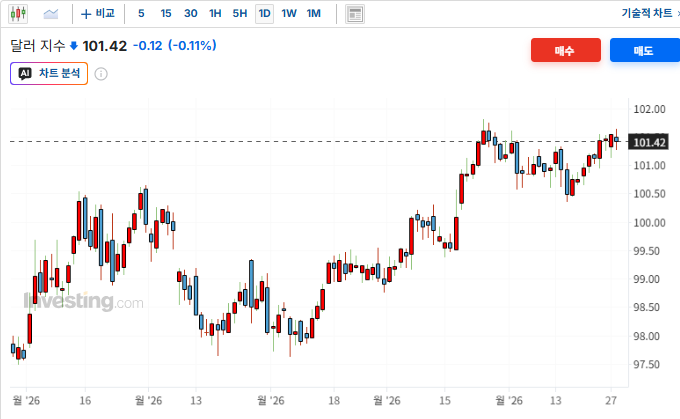Open the news layout icon in toolbar

(x=355, y=14)
